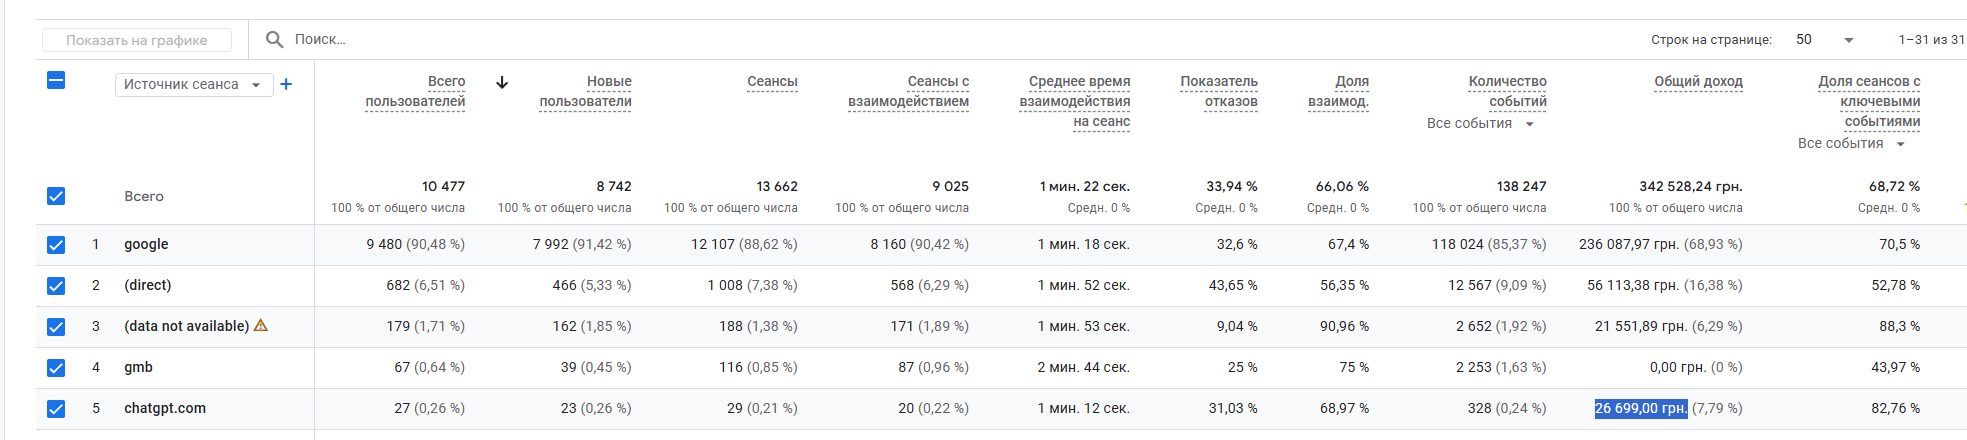Sort by Общий доход column header

[1698, 81]
